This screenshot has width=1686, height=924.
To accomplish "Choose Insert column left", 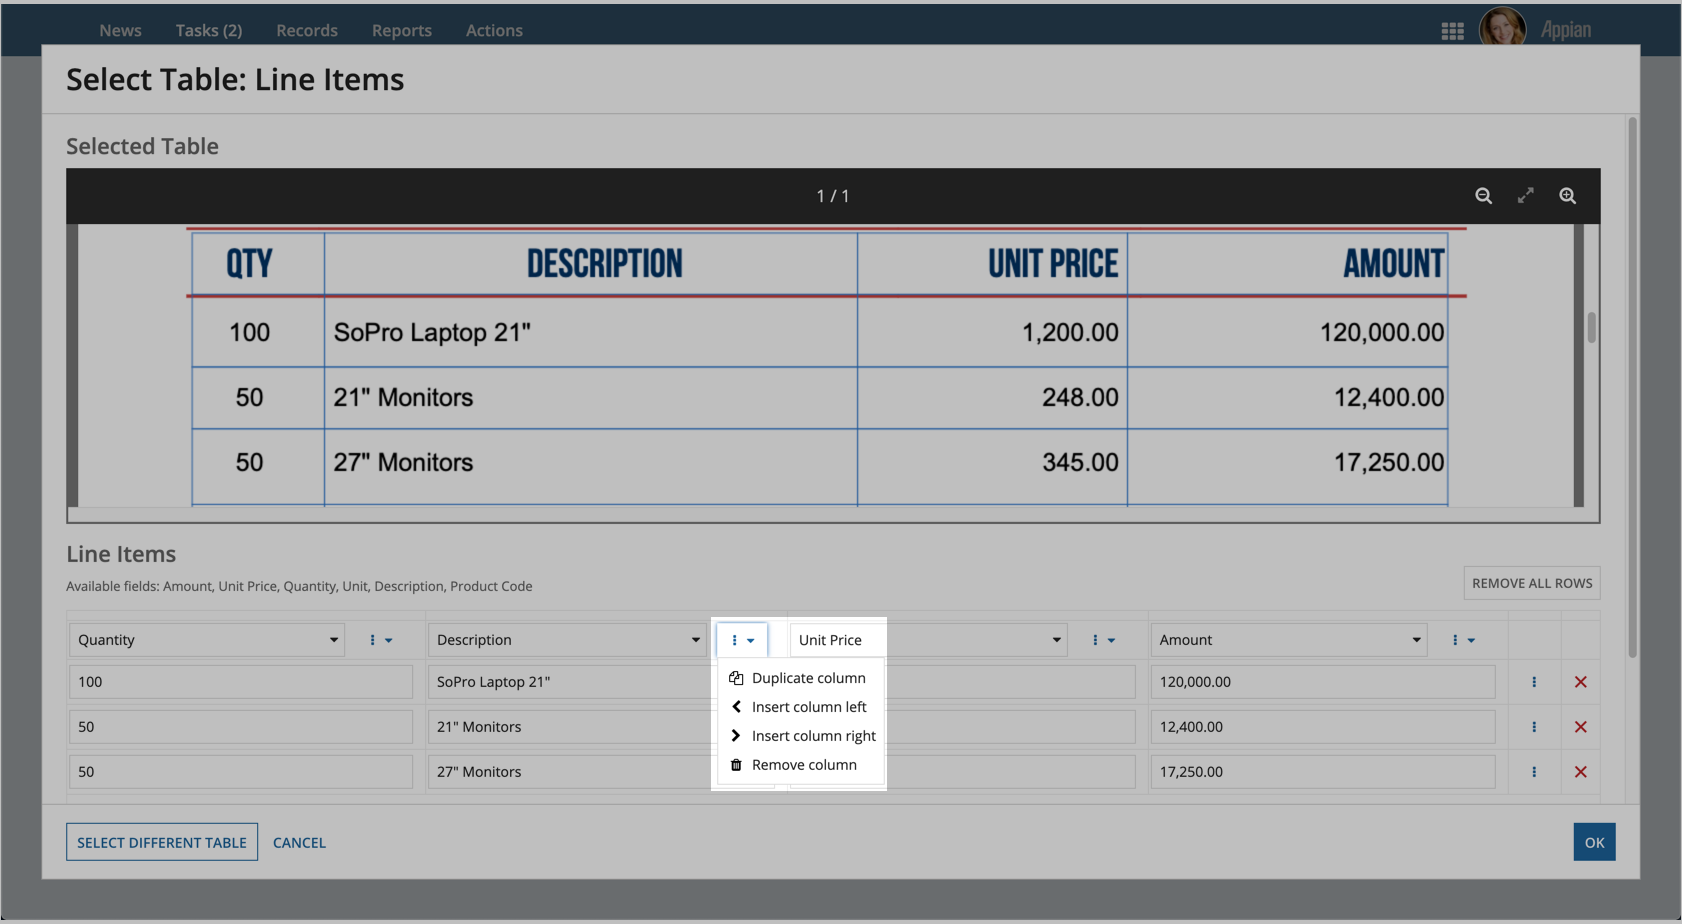I will tap(798, 707).
